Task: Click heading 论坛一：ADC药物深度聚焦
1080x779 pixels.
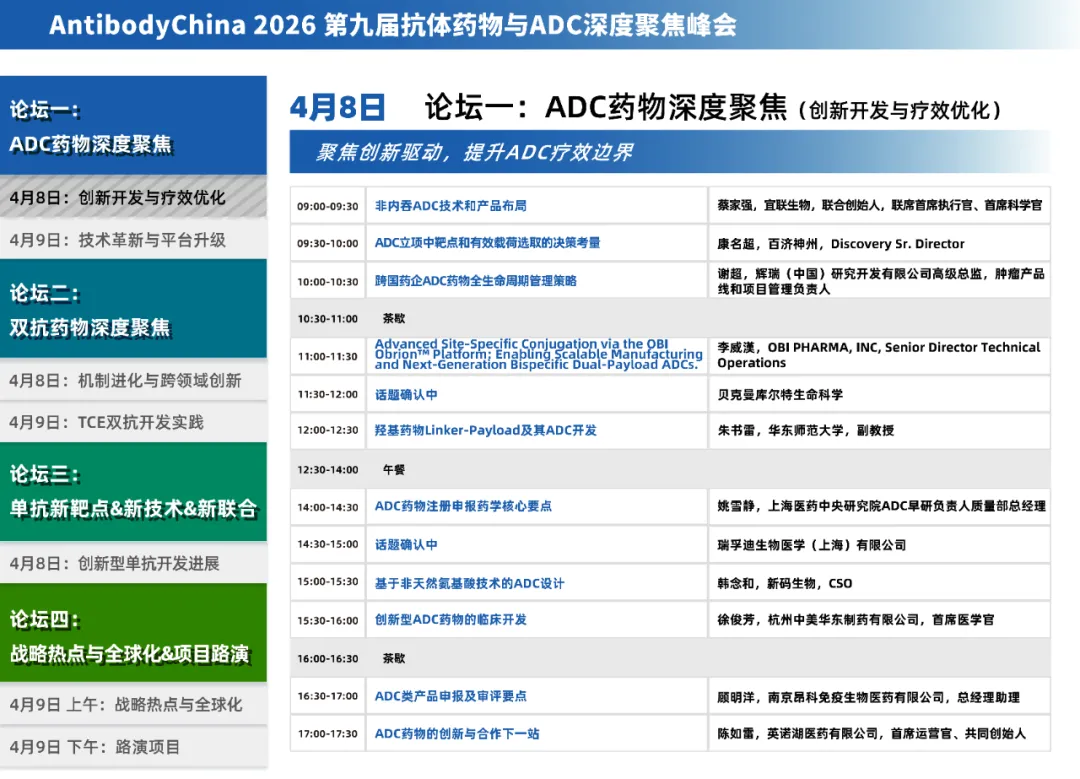Action: coord(606,107)
